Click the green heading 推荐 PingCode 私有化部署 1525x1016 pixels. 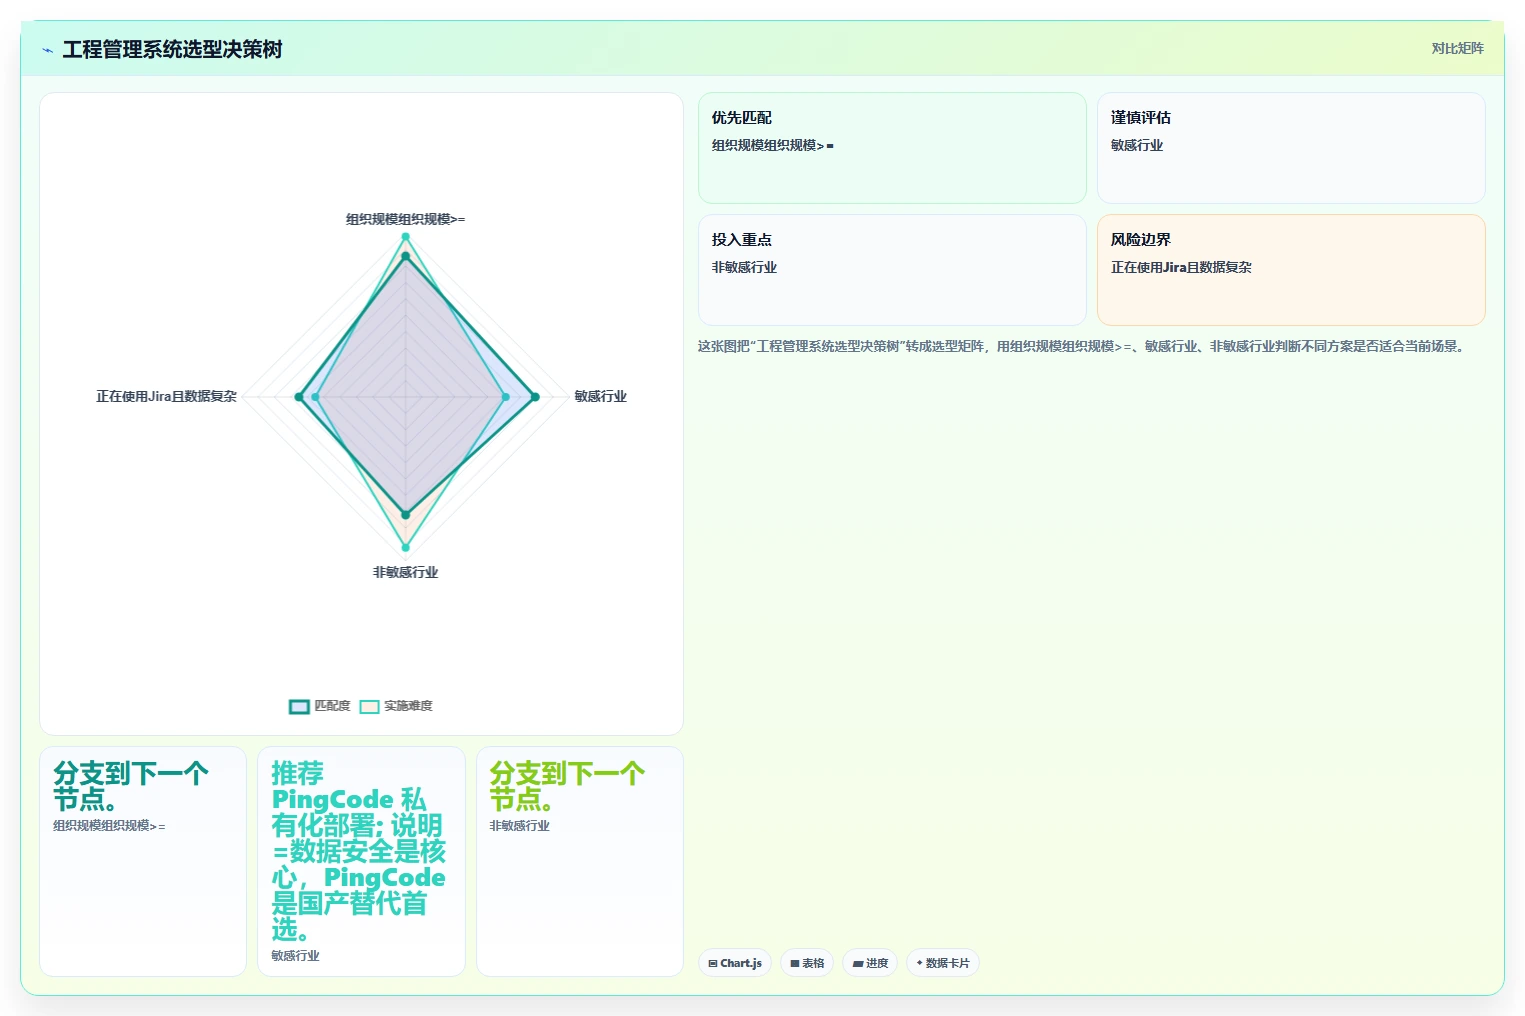pos(358,851)
